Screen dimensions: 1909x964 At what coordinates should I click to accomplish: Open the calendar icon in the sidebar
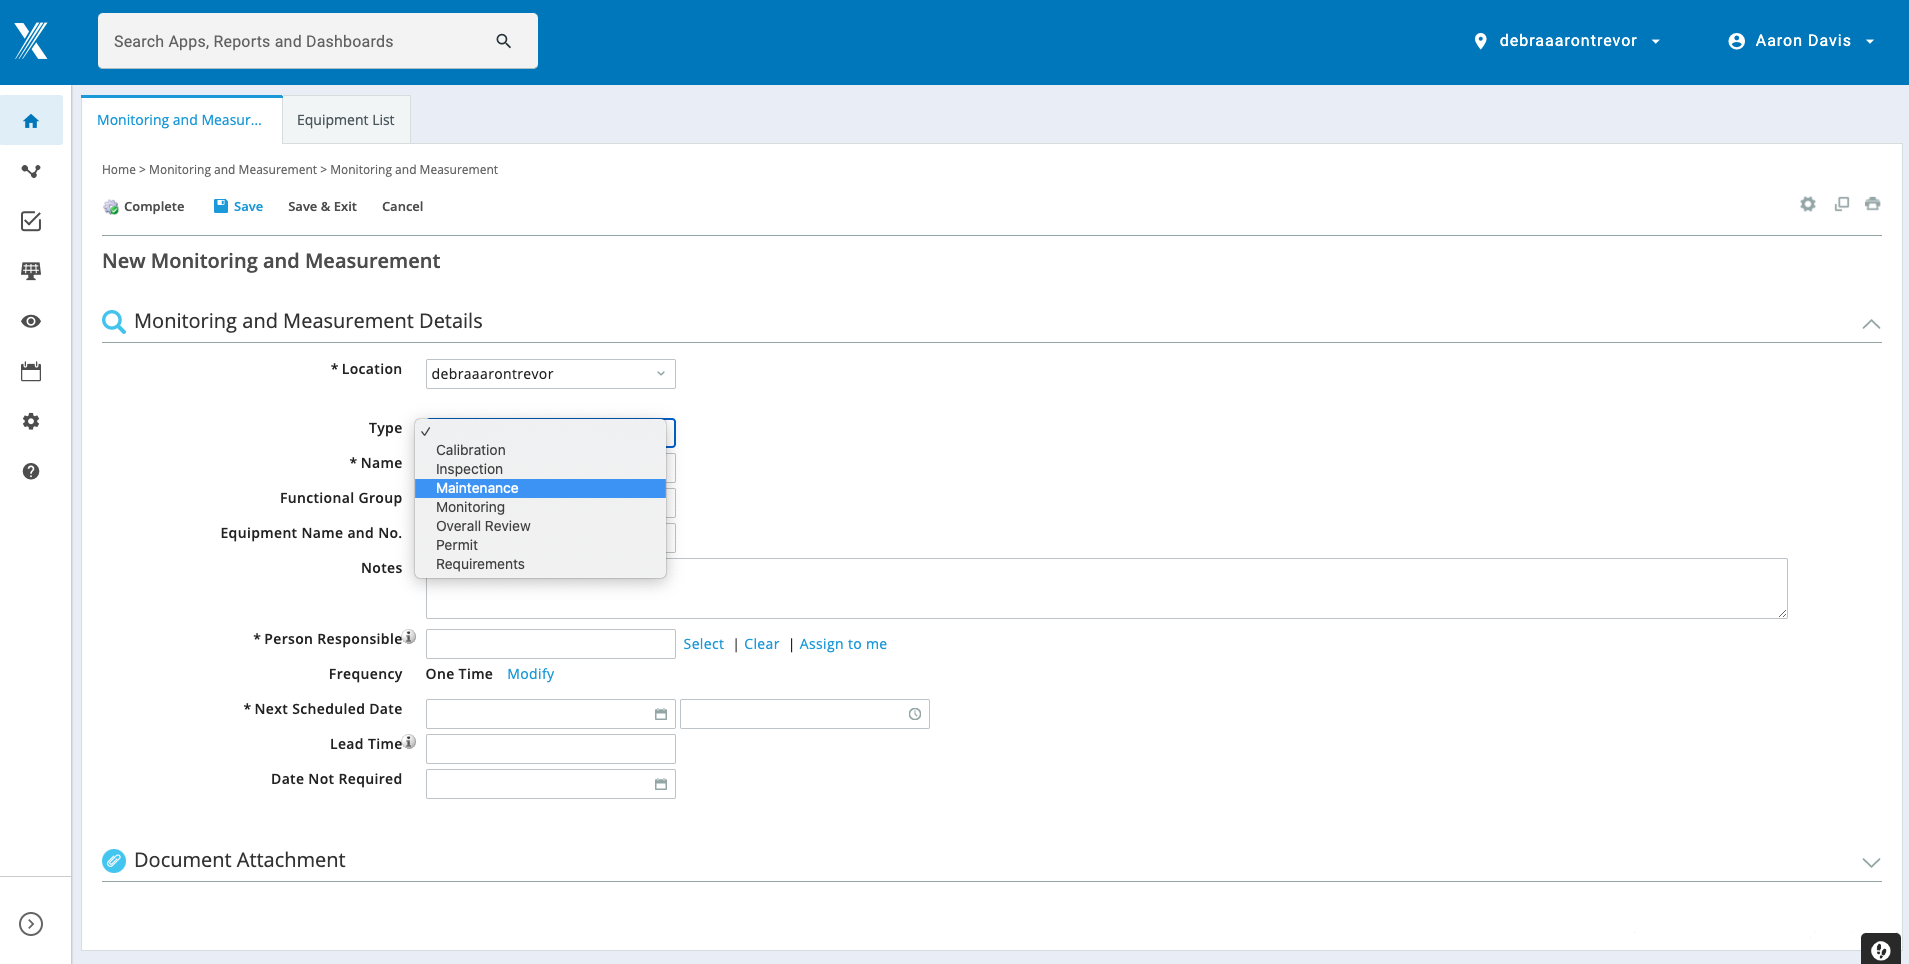[x=31, y=371]
